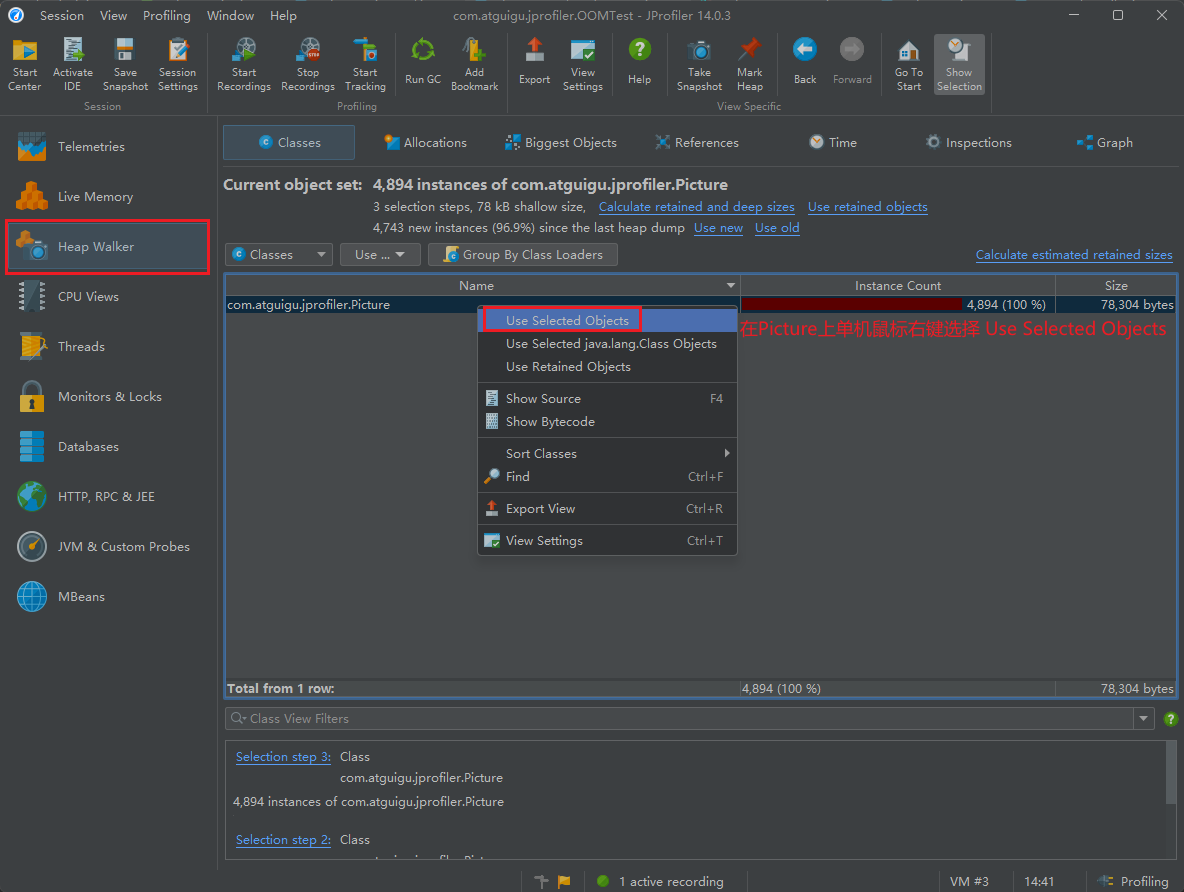The width and height of the screenshot is (1184, 892).
Task: Switch to the Allocations view tab
Action: point(425,143)
